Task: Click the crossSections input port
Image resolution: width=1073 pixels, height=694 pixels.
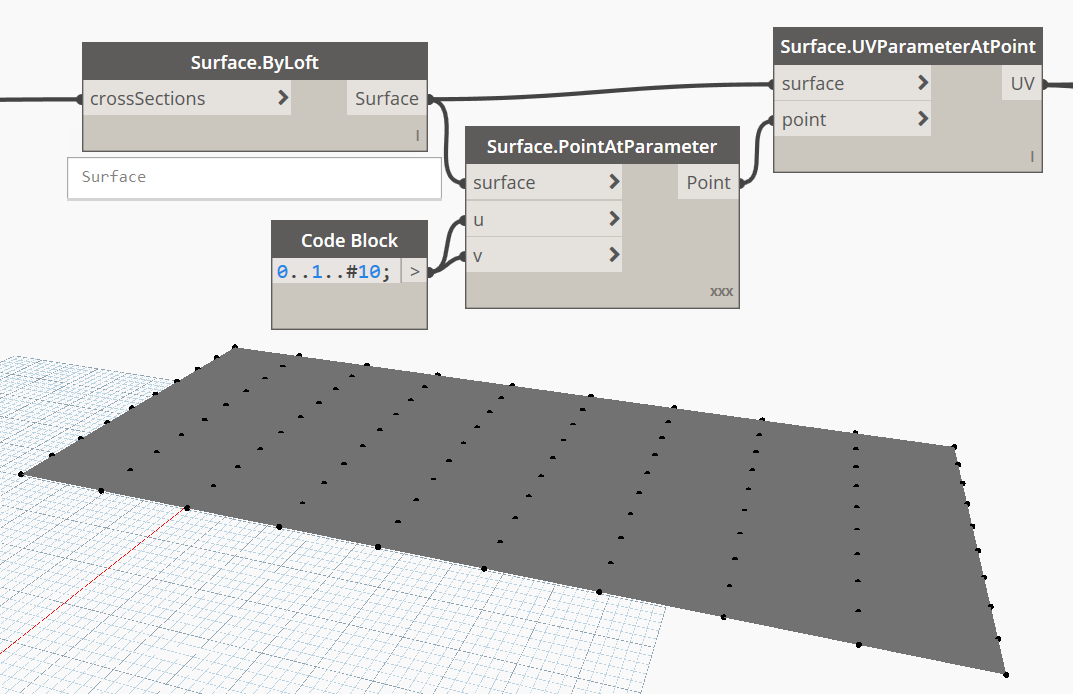Action: pyautogui.click(x=147, y=98)
